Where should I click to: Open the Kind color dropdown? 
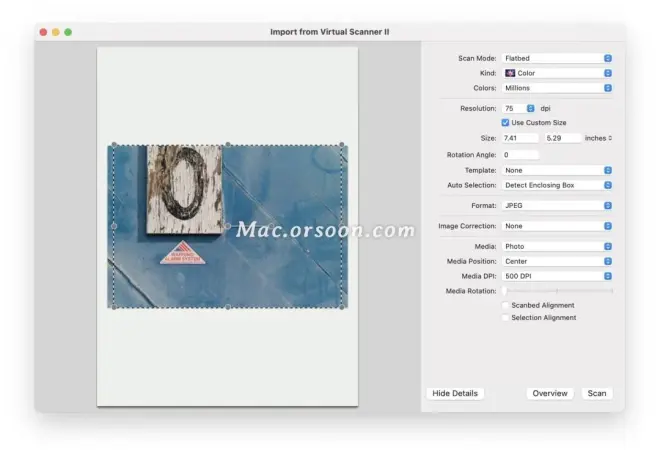[x=557, y=73]
